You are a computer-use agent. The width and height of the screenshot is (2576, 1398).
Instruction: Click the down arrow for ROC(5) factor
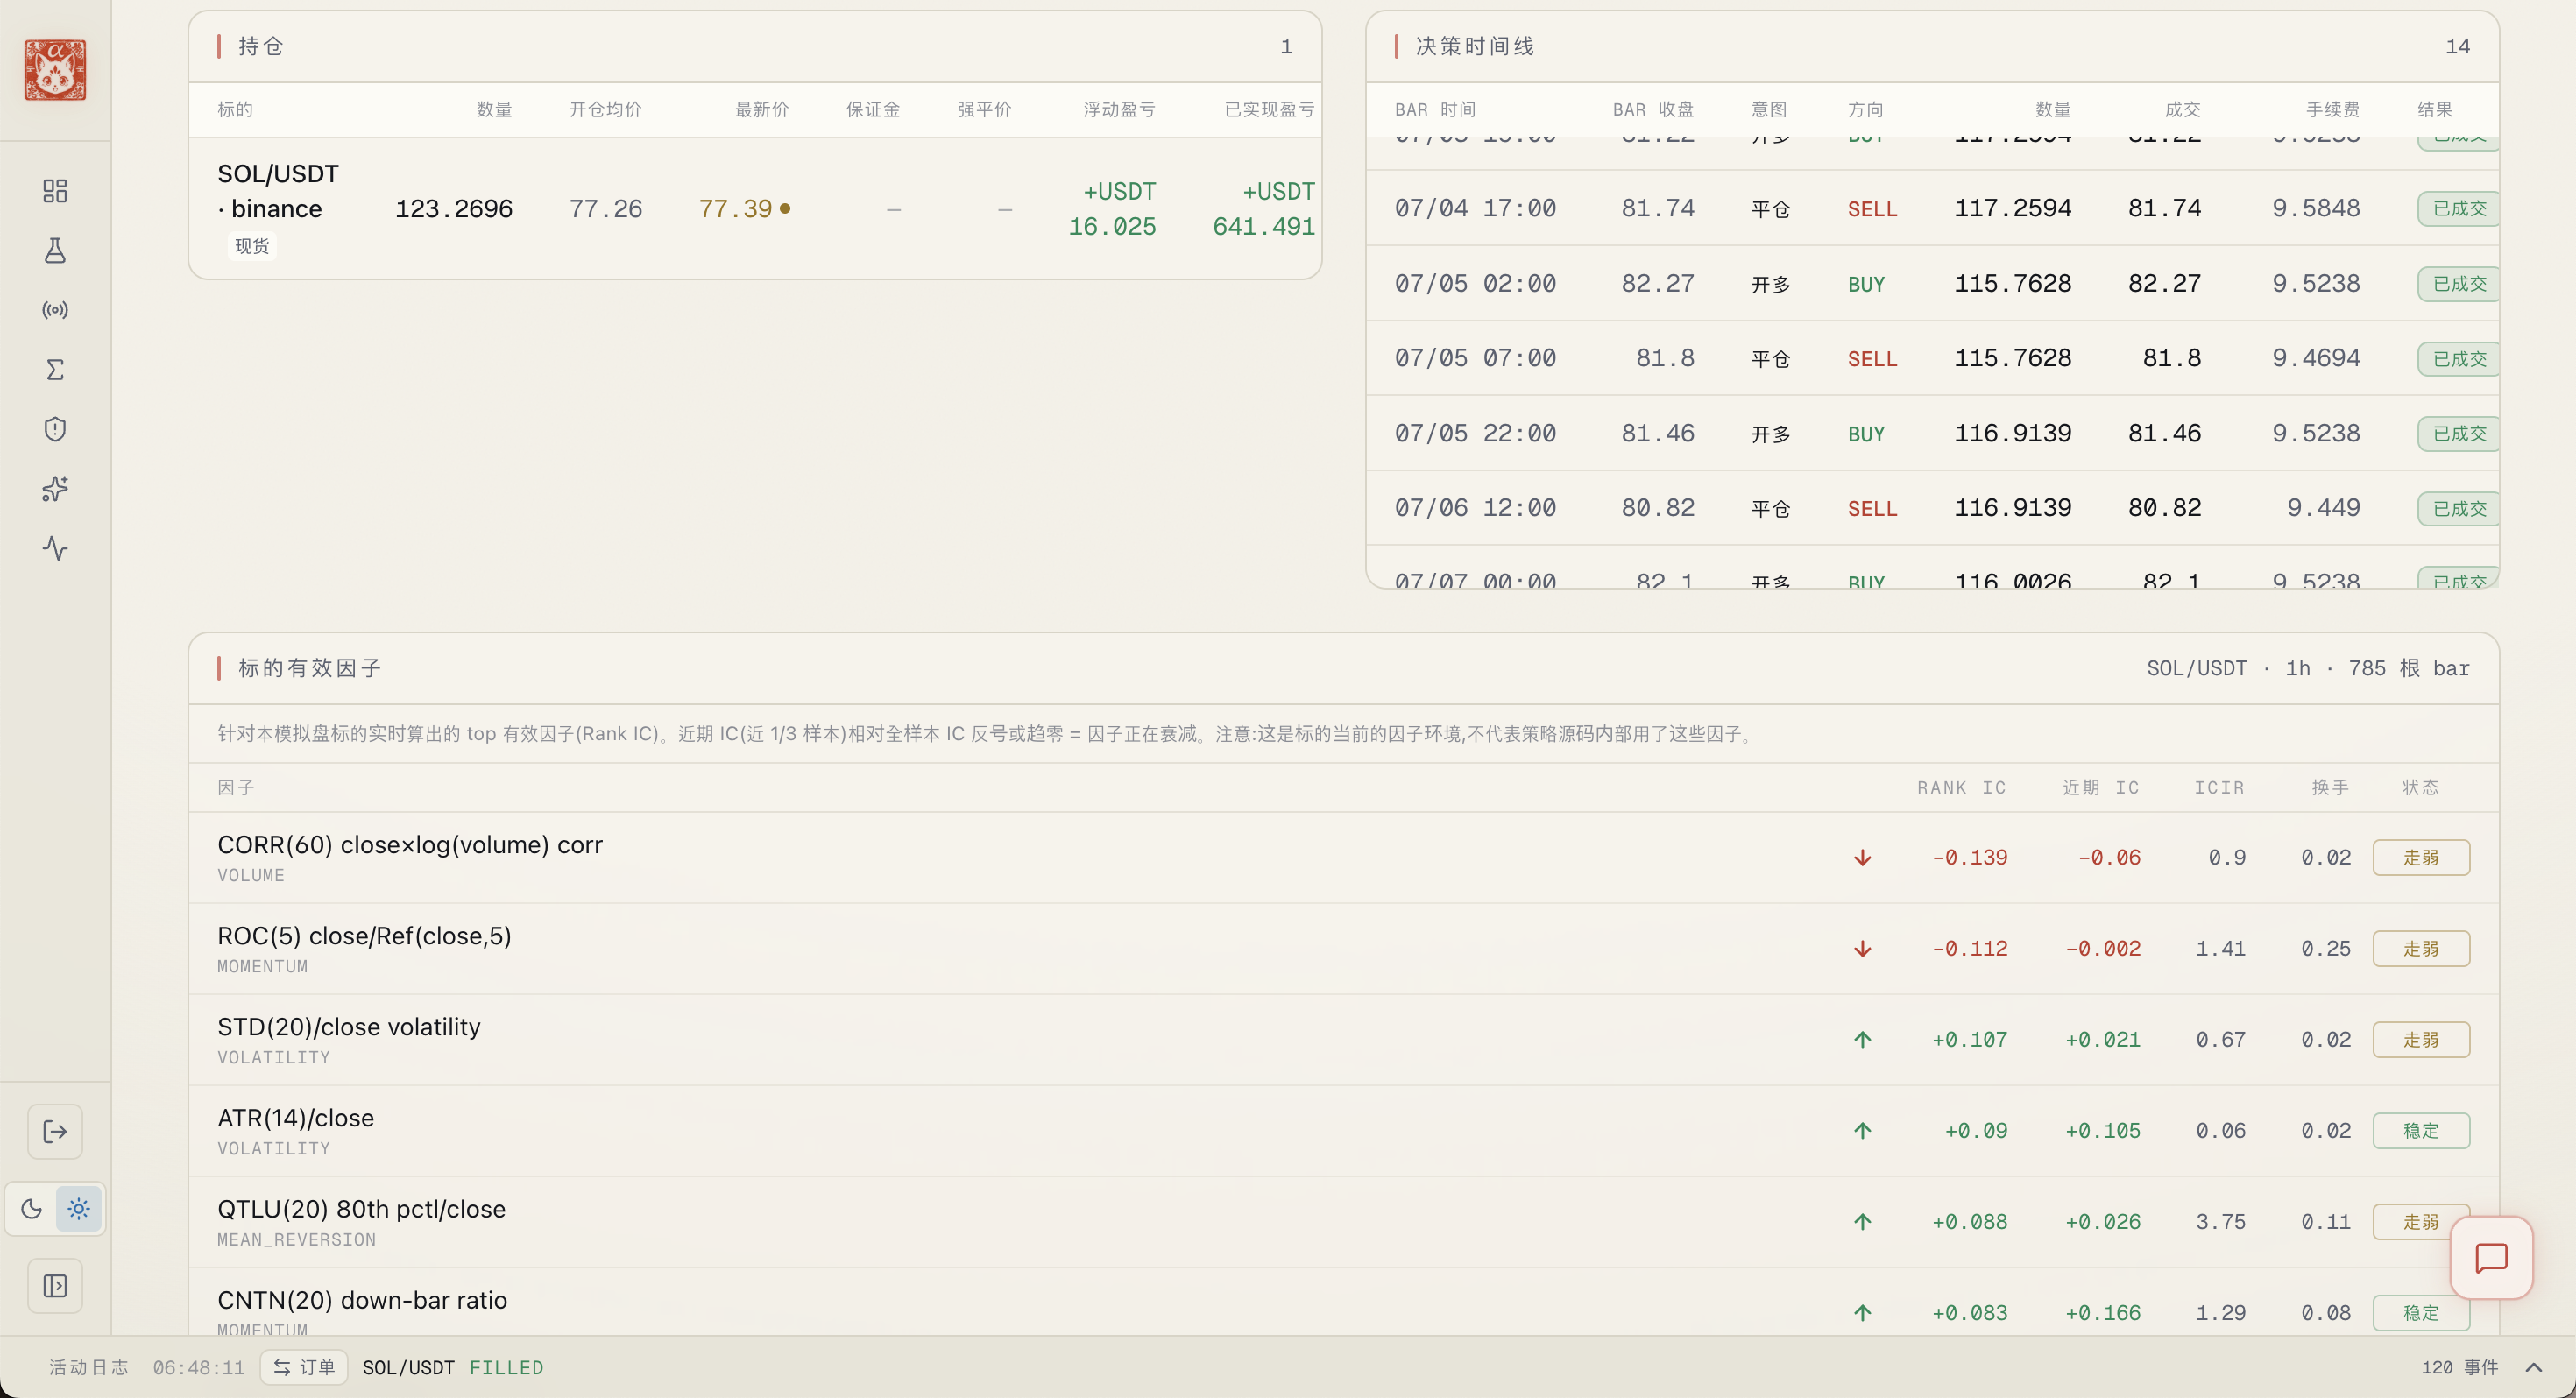pyautogui.click(x=1862, y=949)
